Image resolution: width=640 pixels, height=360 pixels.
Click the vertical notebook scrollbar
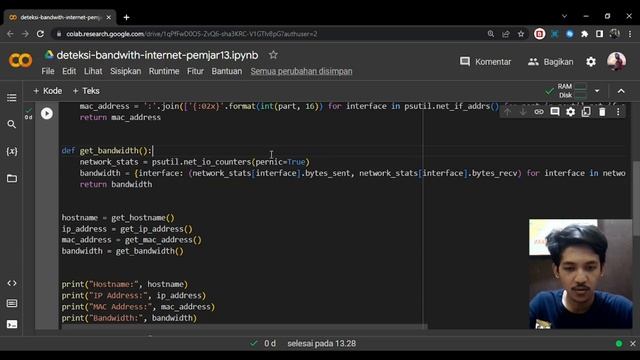click(x=636, y=198)
